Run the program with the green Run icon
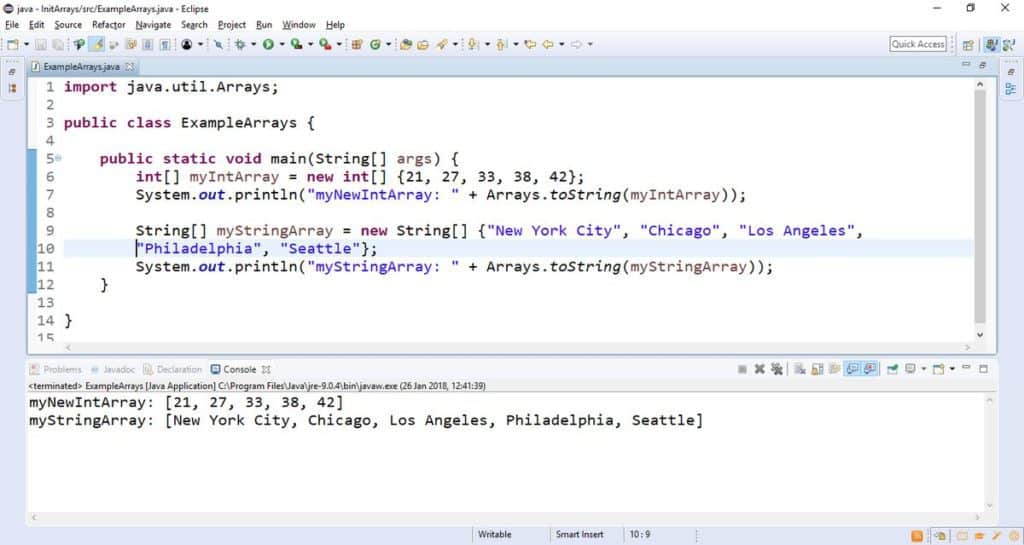Screen dimensions: 1024x545 coord(268,44)
